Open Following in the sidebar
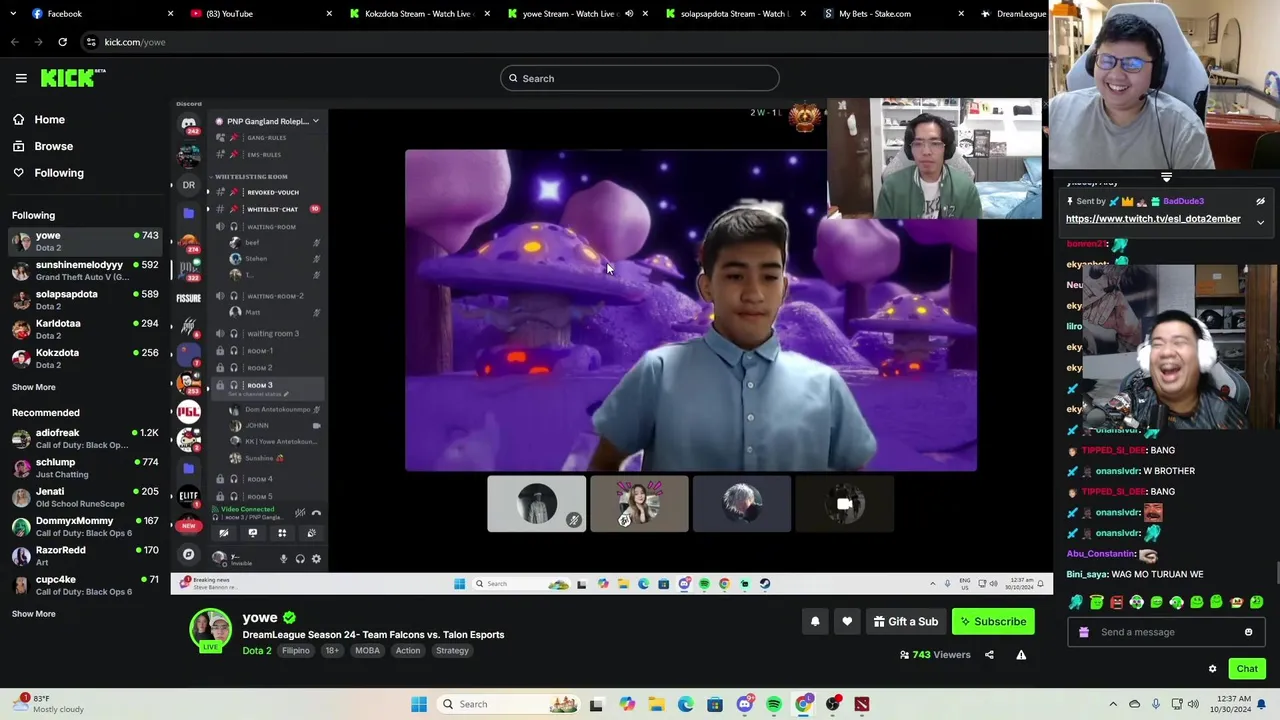The width and height of the screenshot is (1280, 720). (x=59, y=173)
